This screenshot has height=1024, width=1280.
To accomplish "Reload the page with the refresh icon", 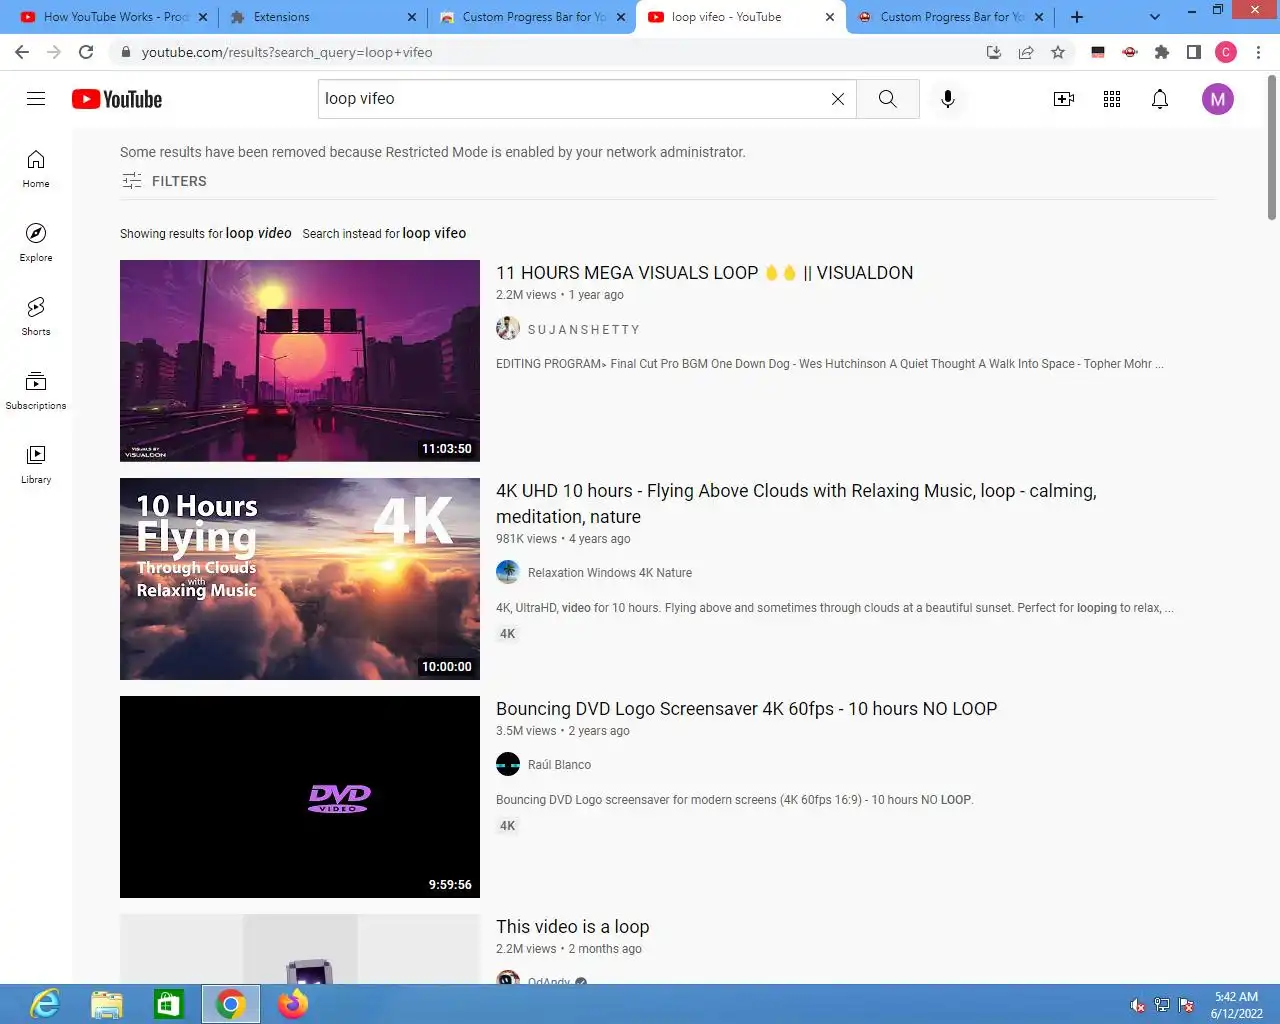I will pos(86,52).
